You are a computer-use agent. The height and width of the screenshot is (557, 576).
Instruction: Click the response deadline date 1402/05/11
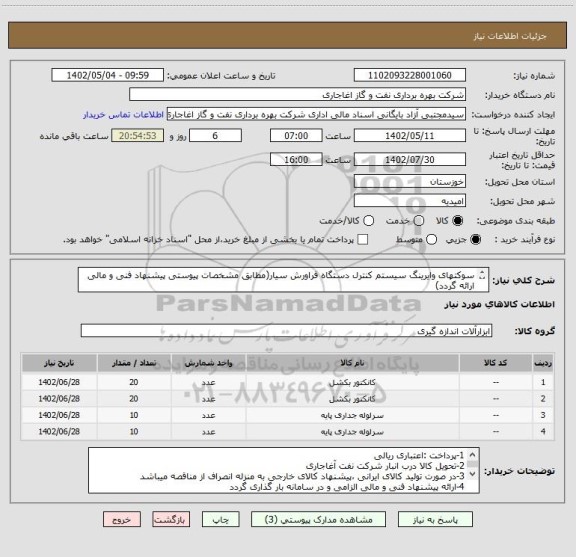(410, 136)
